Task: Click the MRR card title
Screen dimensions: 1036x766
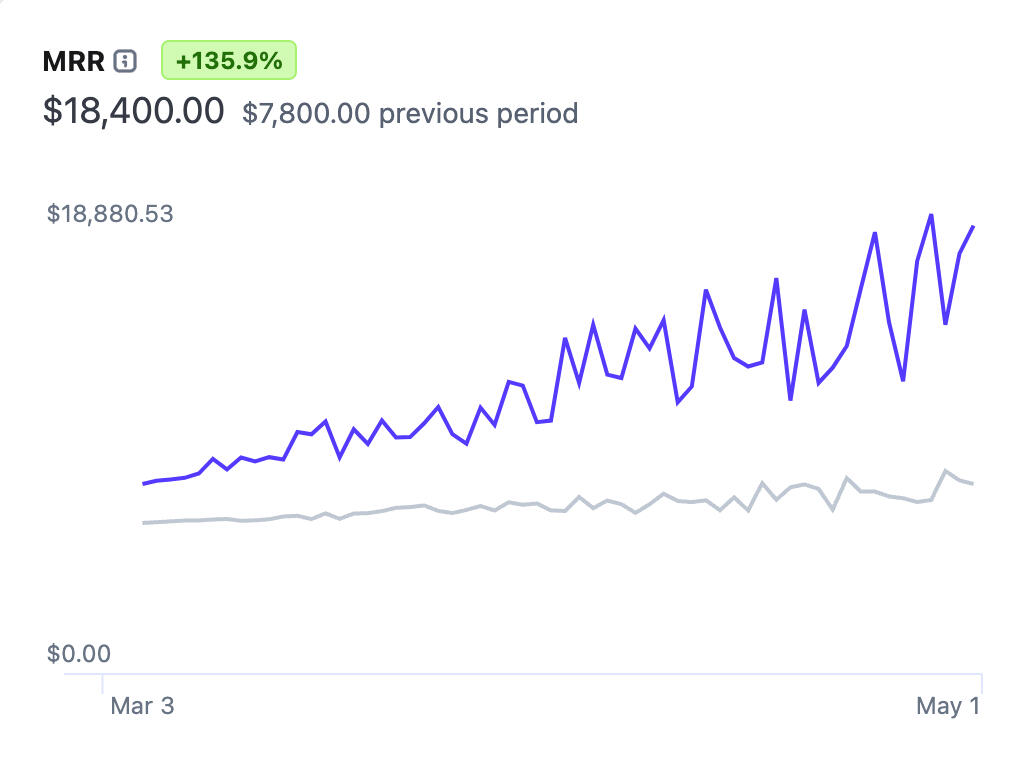Action: pyautogui.click(x=73, y=61)
